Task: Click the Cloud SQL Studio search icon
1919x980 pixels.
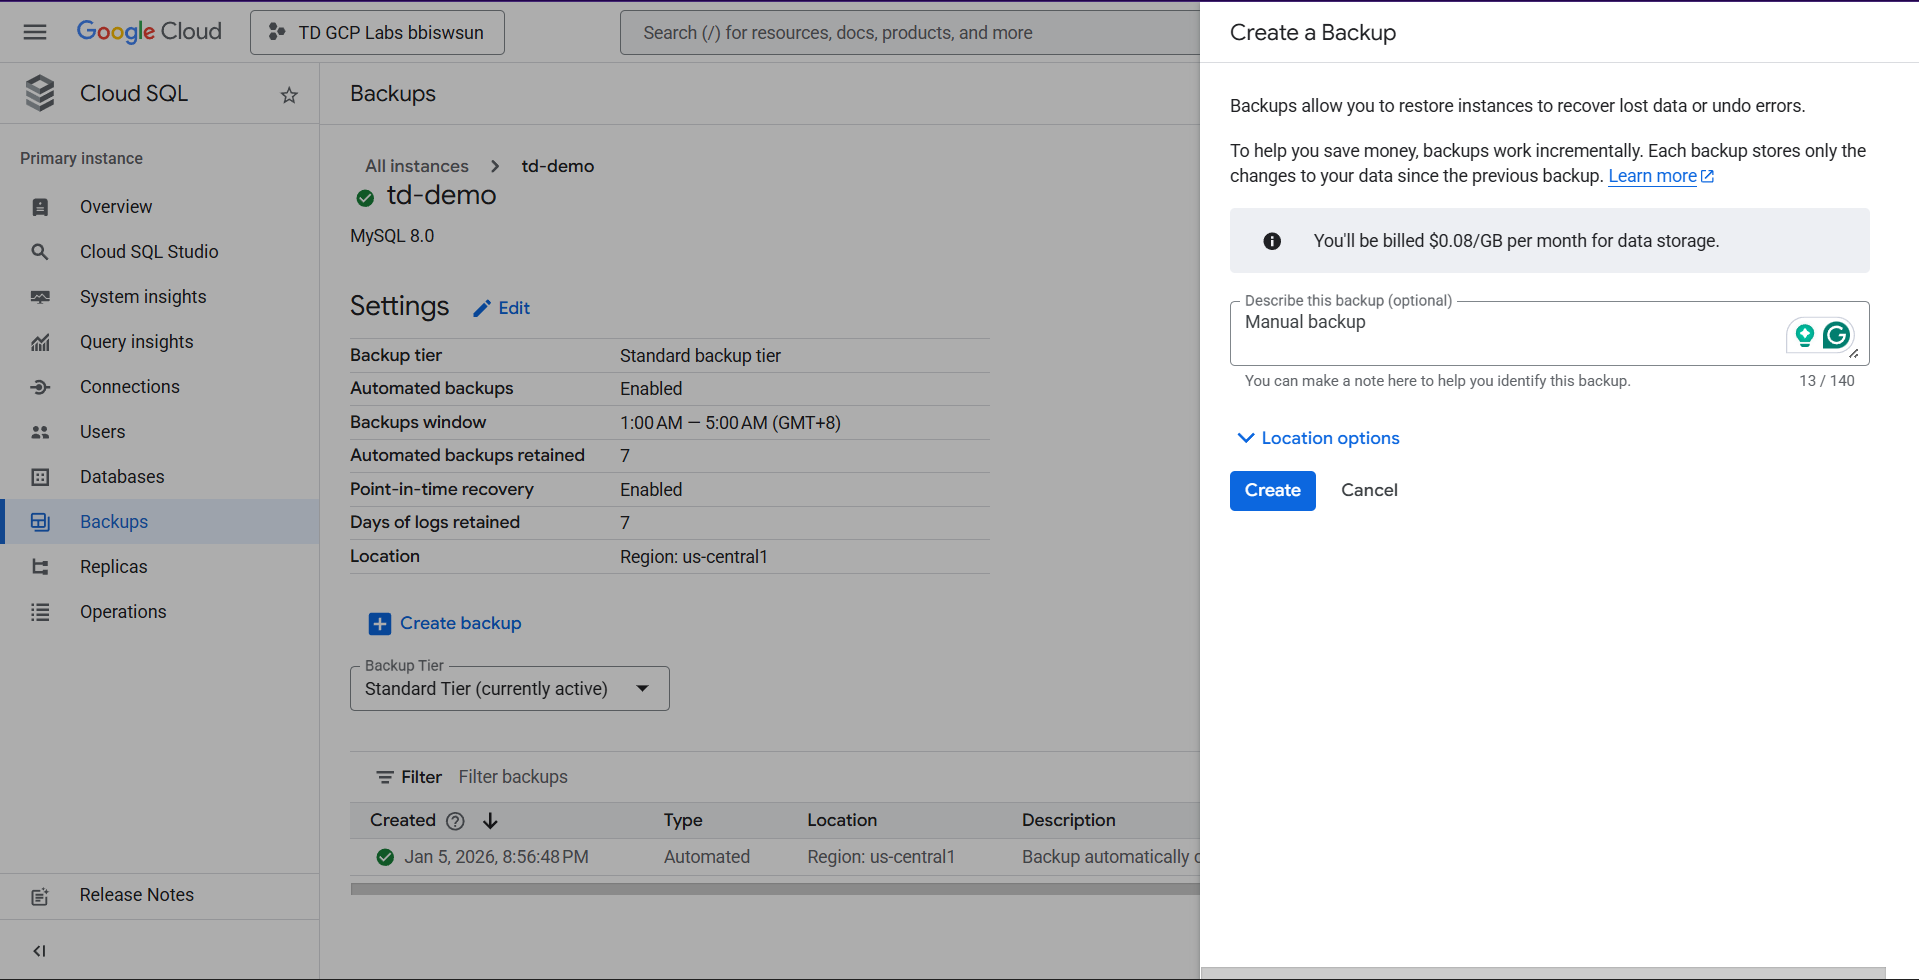Action: click(x=40, y=252)
